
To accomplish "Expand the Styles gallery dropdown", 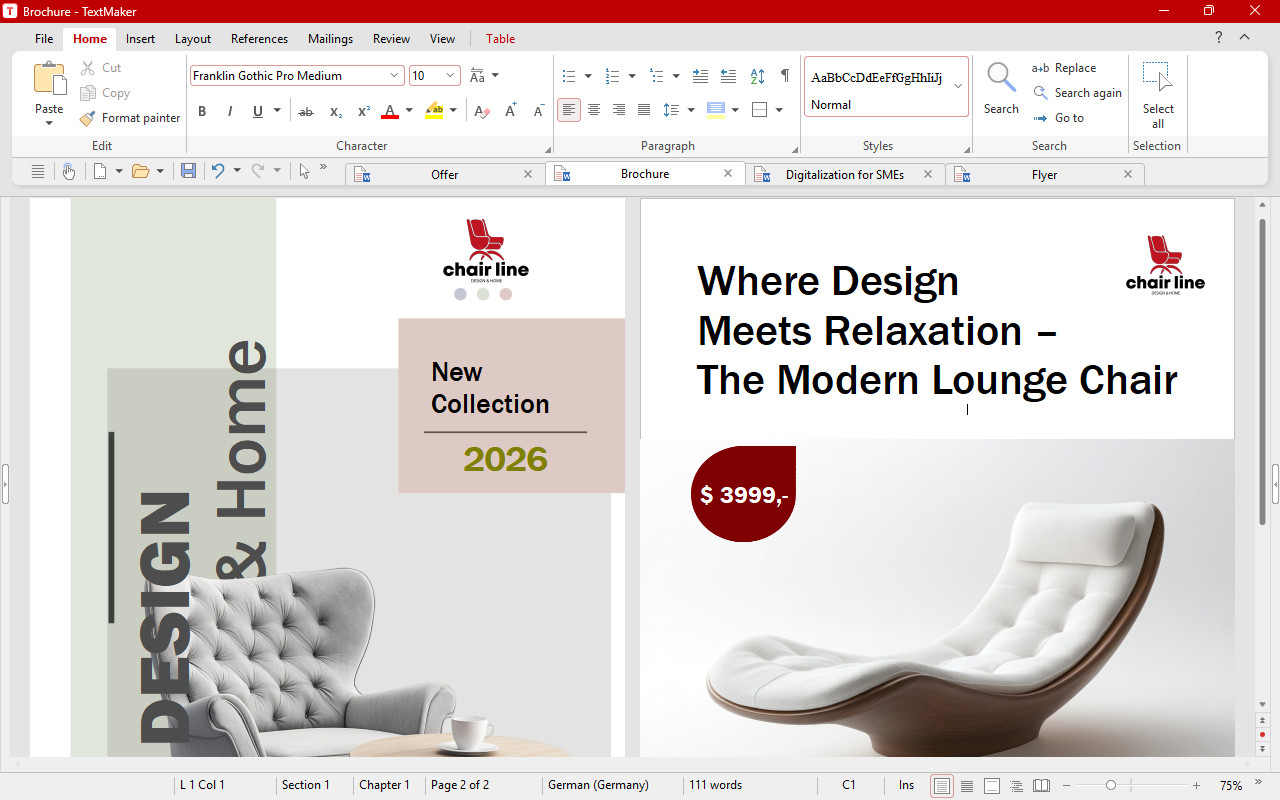I will click(x=958, y=87).
